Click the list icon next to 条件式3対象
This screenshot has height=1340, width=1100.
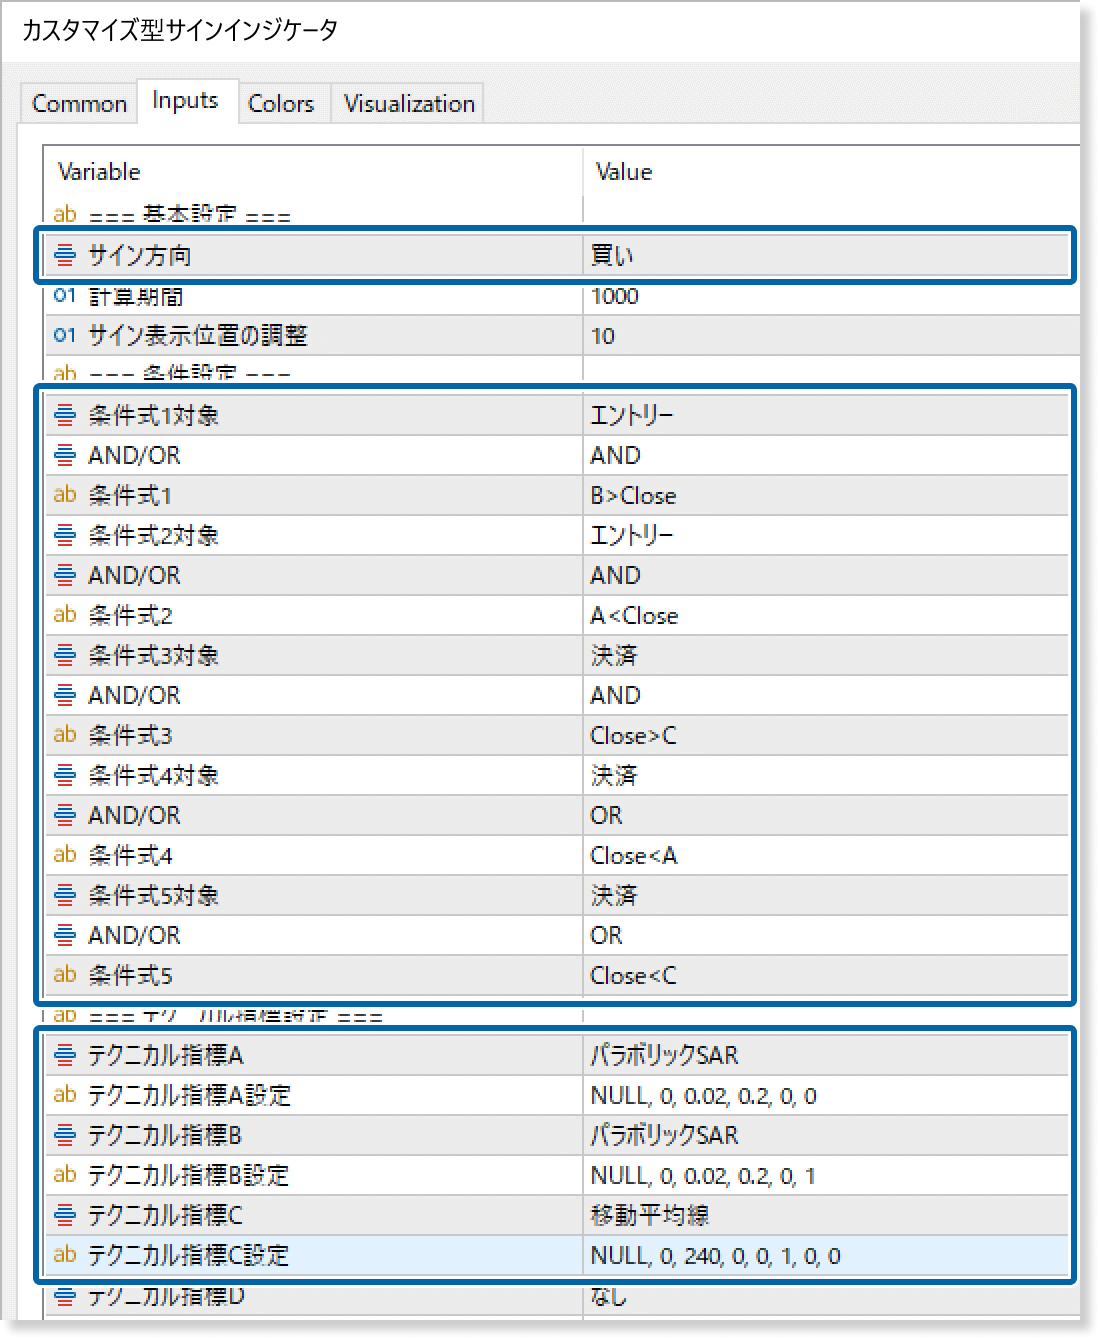(x=64, y=655)
